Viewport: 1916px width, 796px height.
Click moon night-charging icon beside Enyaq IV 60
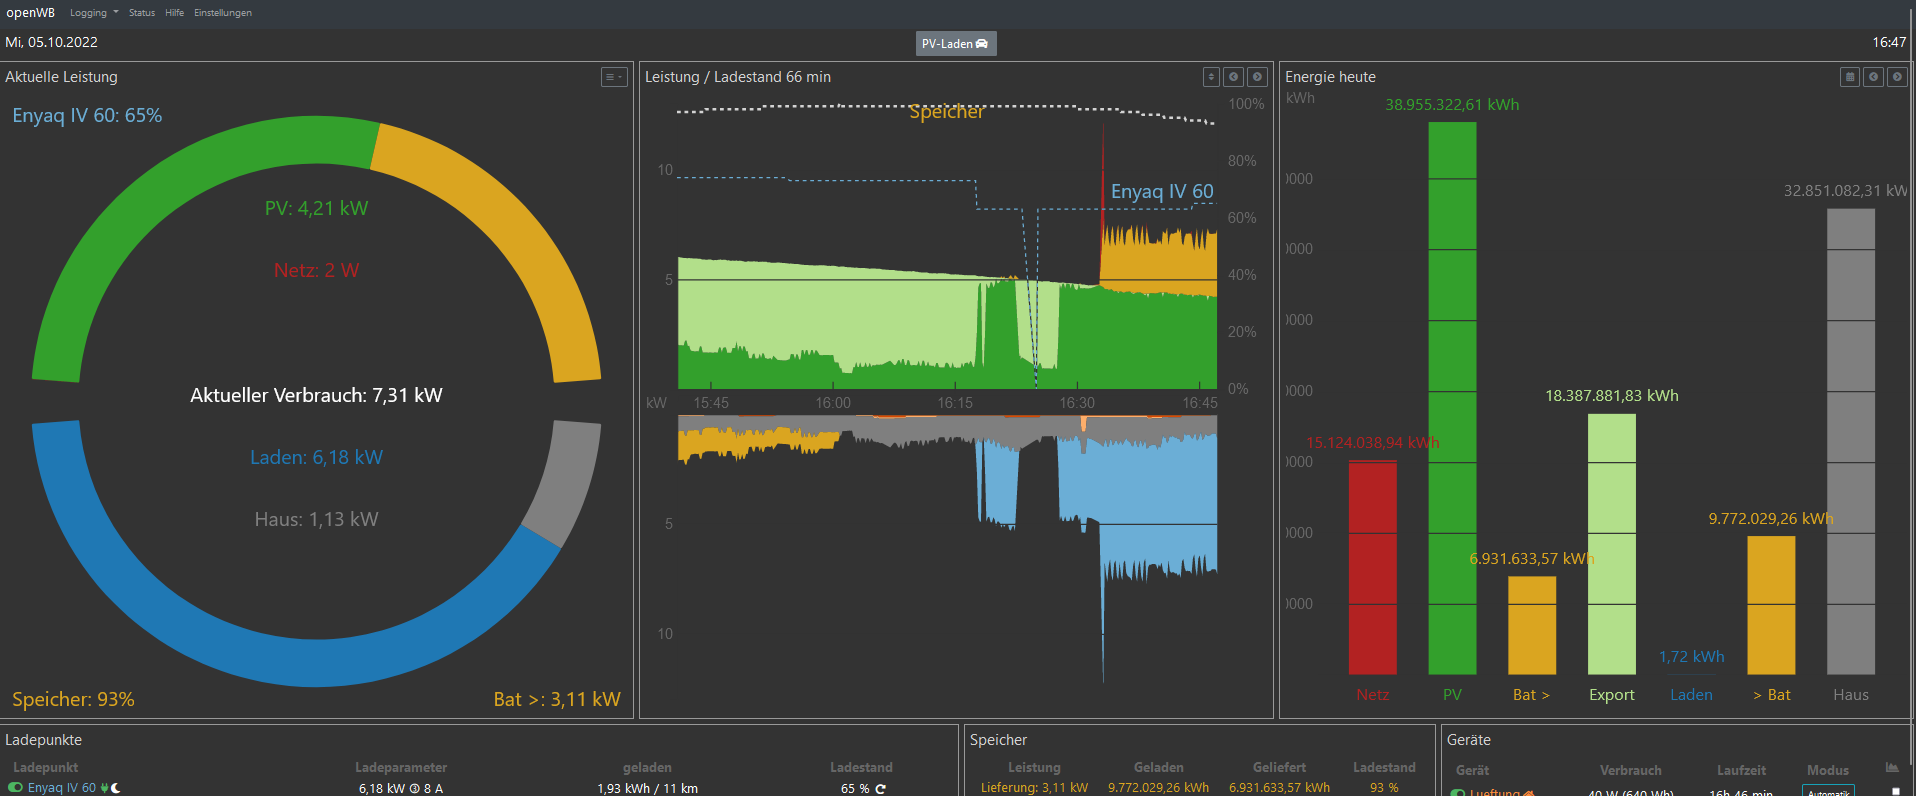[x=116, y=788]
